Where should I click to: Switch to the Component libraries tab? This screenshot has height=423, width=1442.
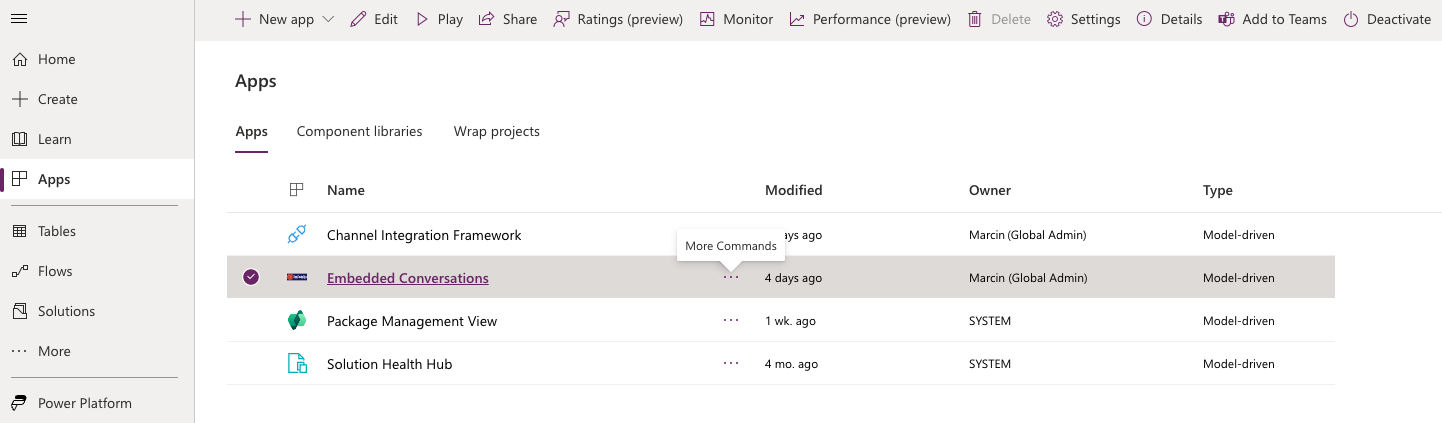click(x=360, y=131)
